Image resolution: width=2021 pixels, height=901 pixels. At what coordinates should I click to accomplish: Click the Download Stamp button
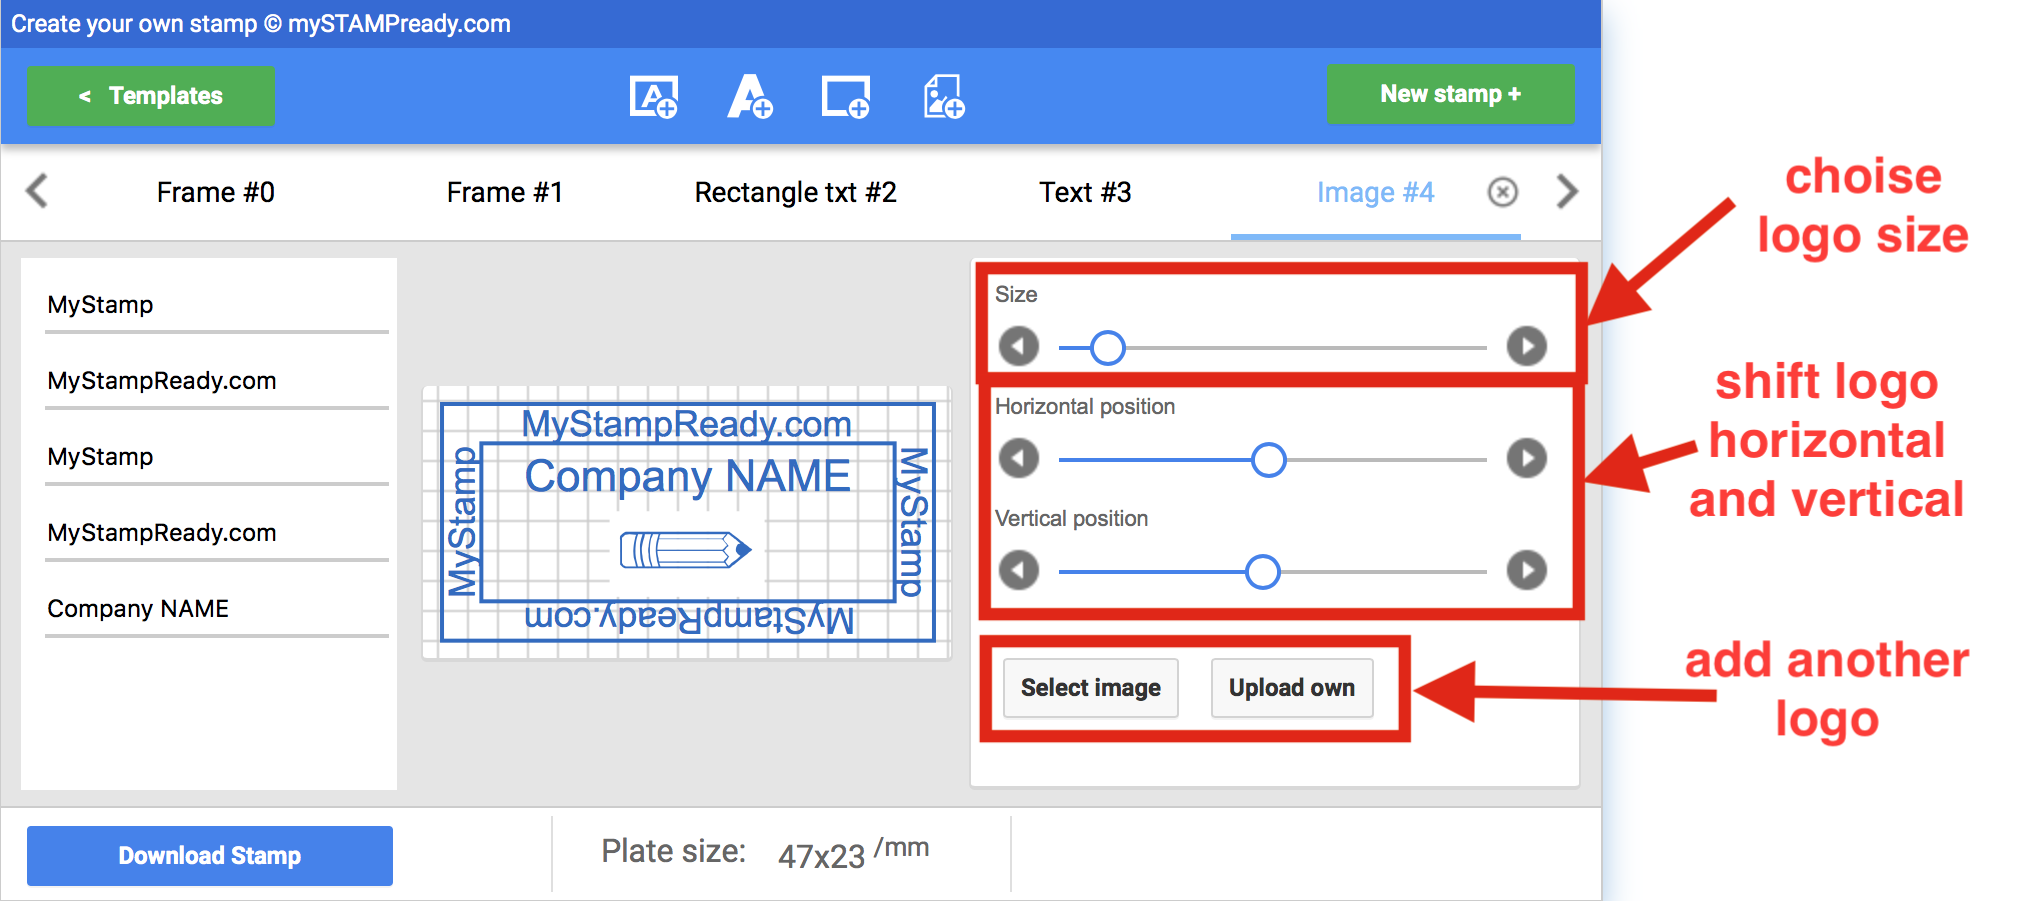(x=210, y=856)
